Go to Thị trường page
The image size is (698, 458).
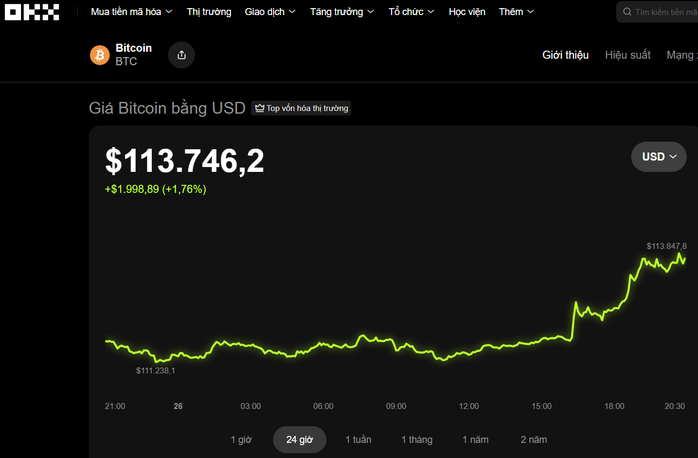pyautogui.click(x=209, y=12)
